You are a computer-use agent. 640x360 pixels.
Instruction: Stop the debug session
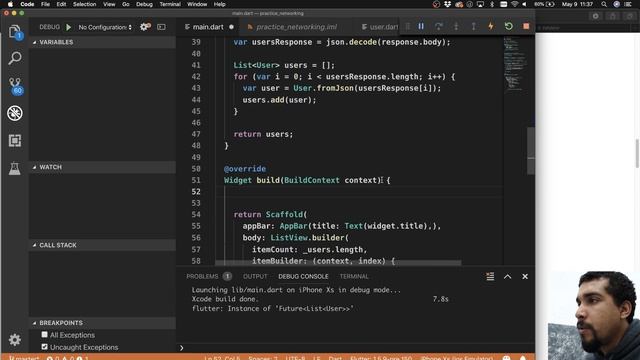[x=526, y=27]
